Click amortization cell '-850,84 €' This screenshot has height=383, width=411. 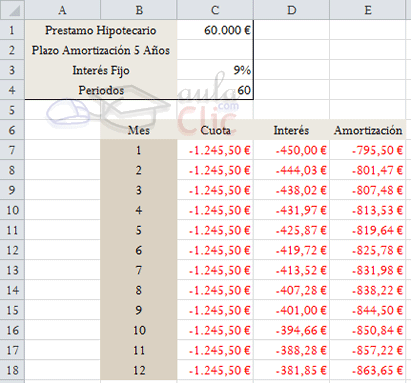pyautogui.click(x=368, y=330)
